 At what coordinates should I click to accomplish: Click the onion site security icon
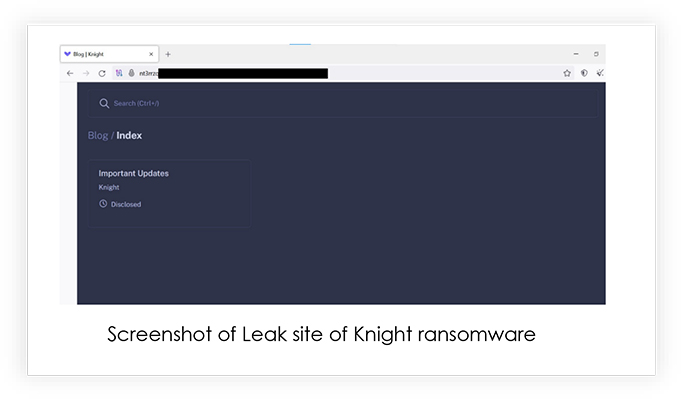coord(131,73)
